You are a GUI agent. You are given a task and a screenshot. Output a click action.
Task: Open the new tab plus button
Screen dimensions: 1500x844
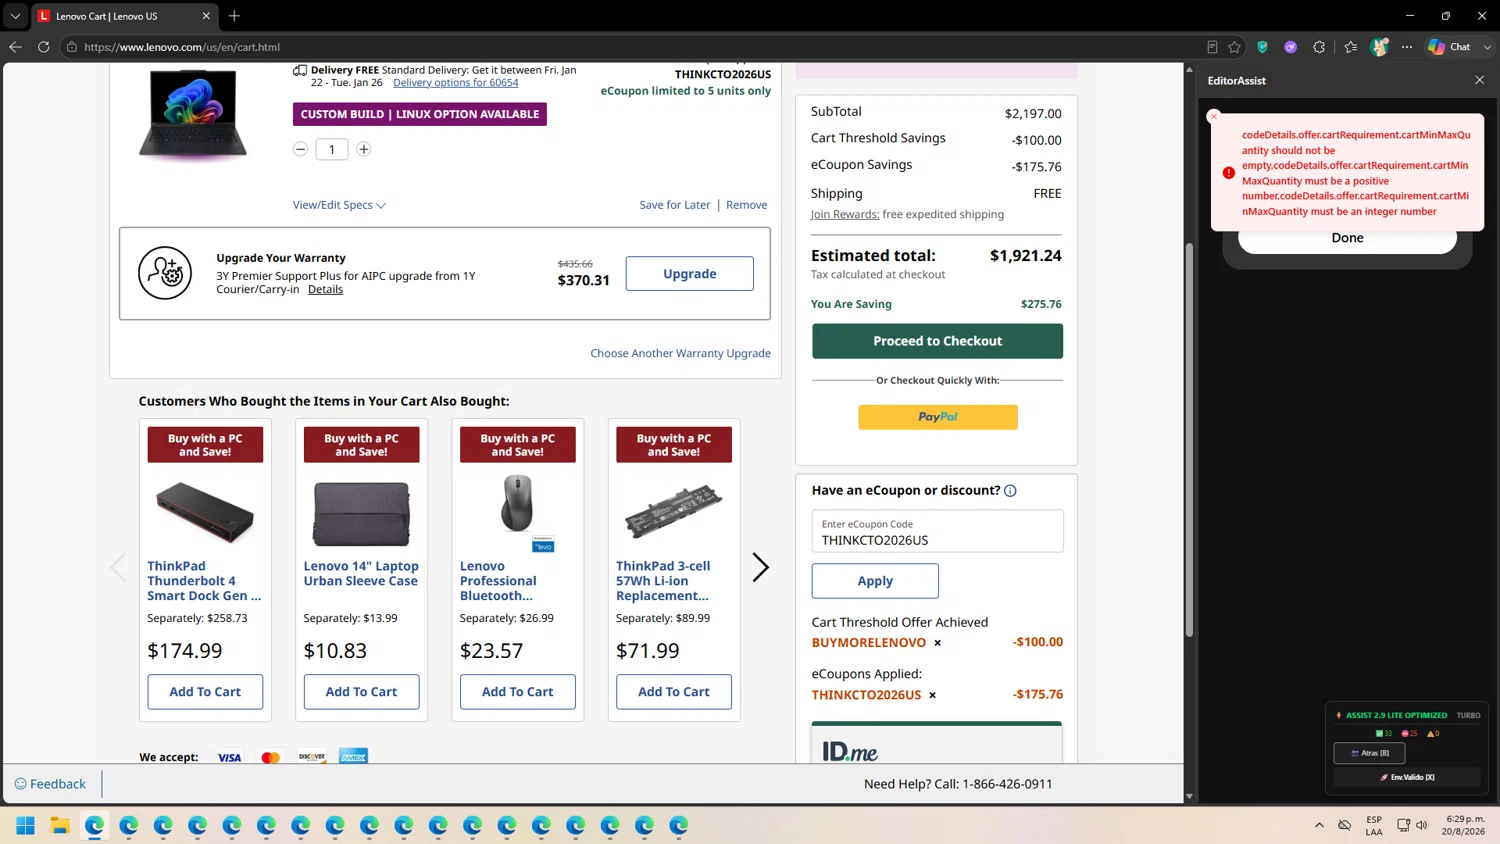point(234,16)
